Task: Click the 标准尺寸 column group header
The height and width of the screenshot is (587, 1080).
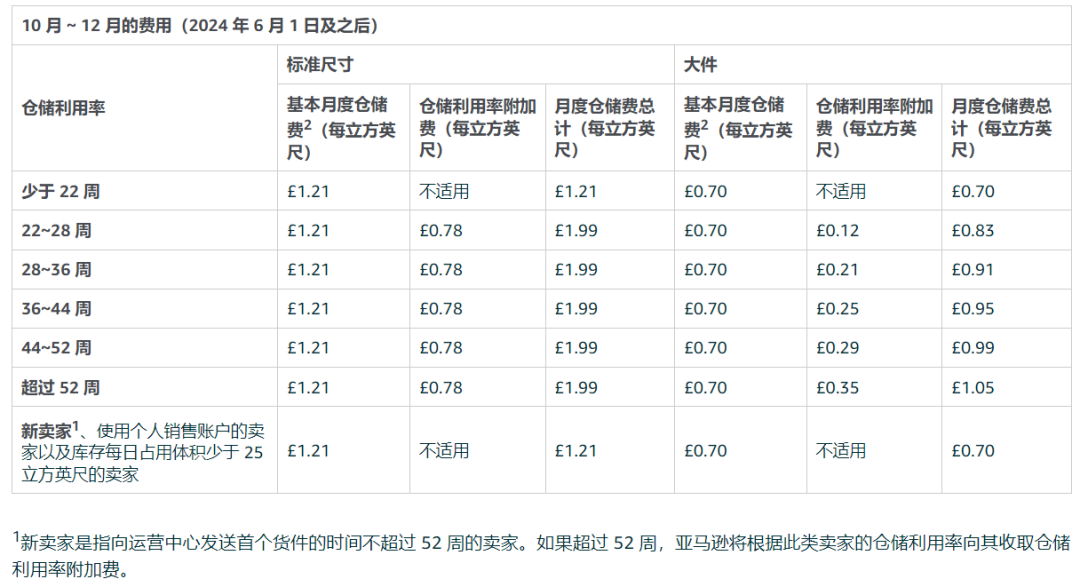Action: [320, 65]
